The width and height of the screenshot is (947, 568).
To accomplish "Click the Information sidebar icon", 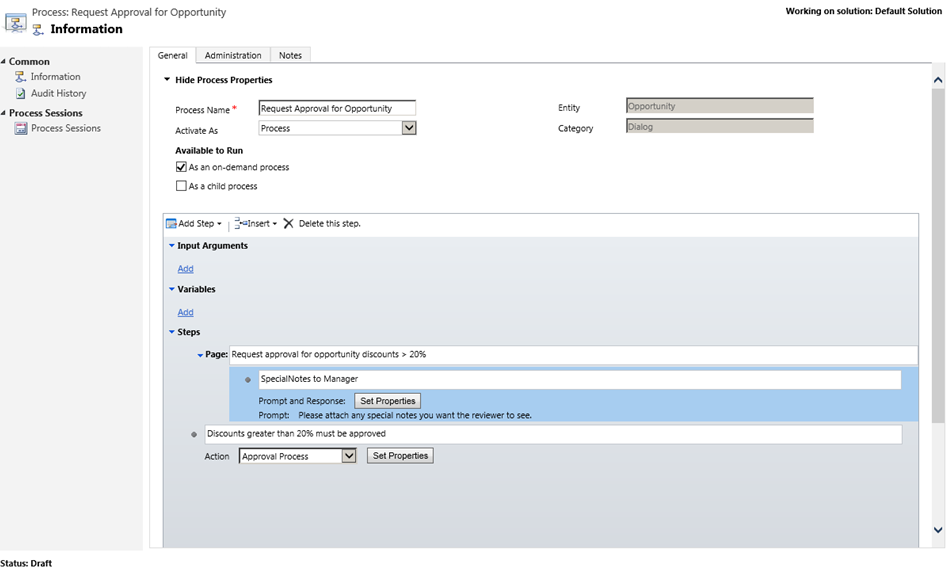I will 21,77.
